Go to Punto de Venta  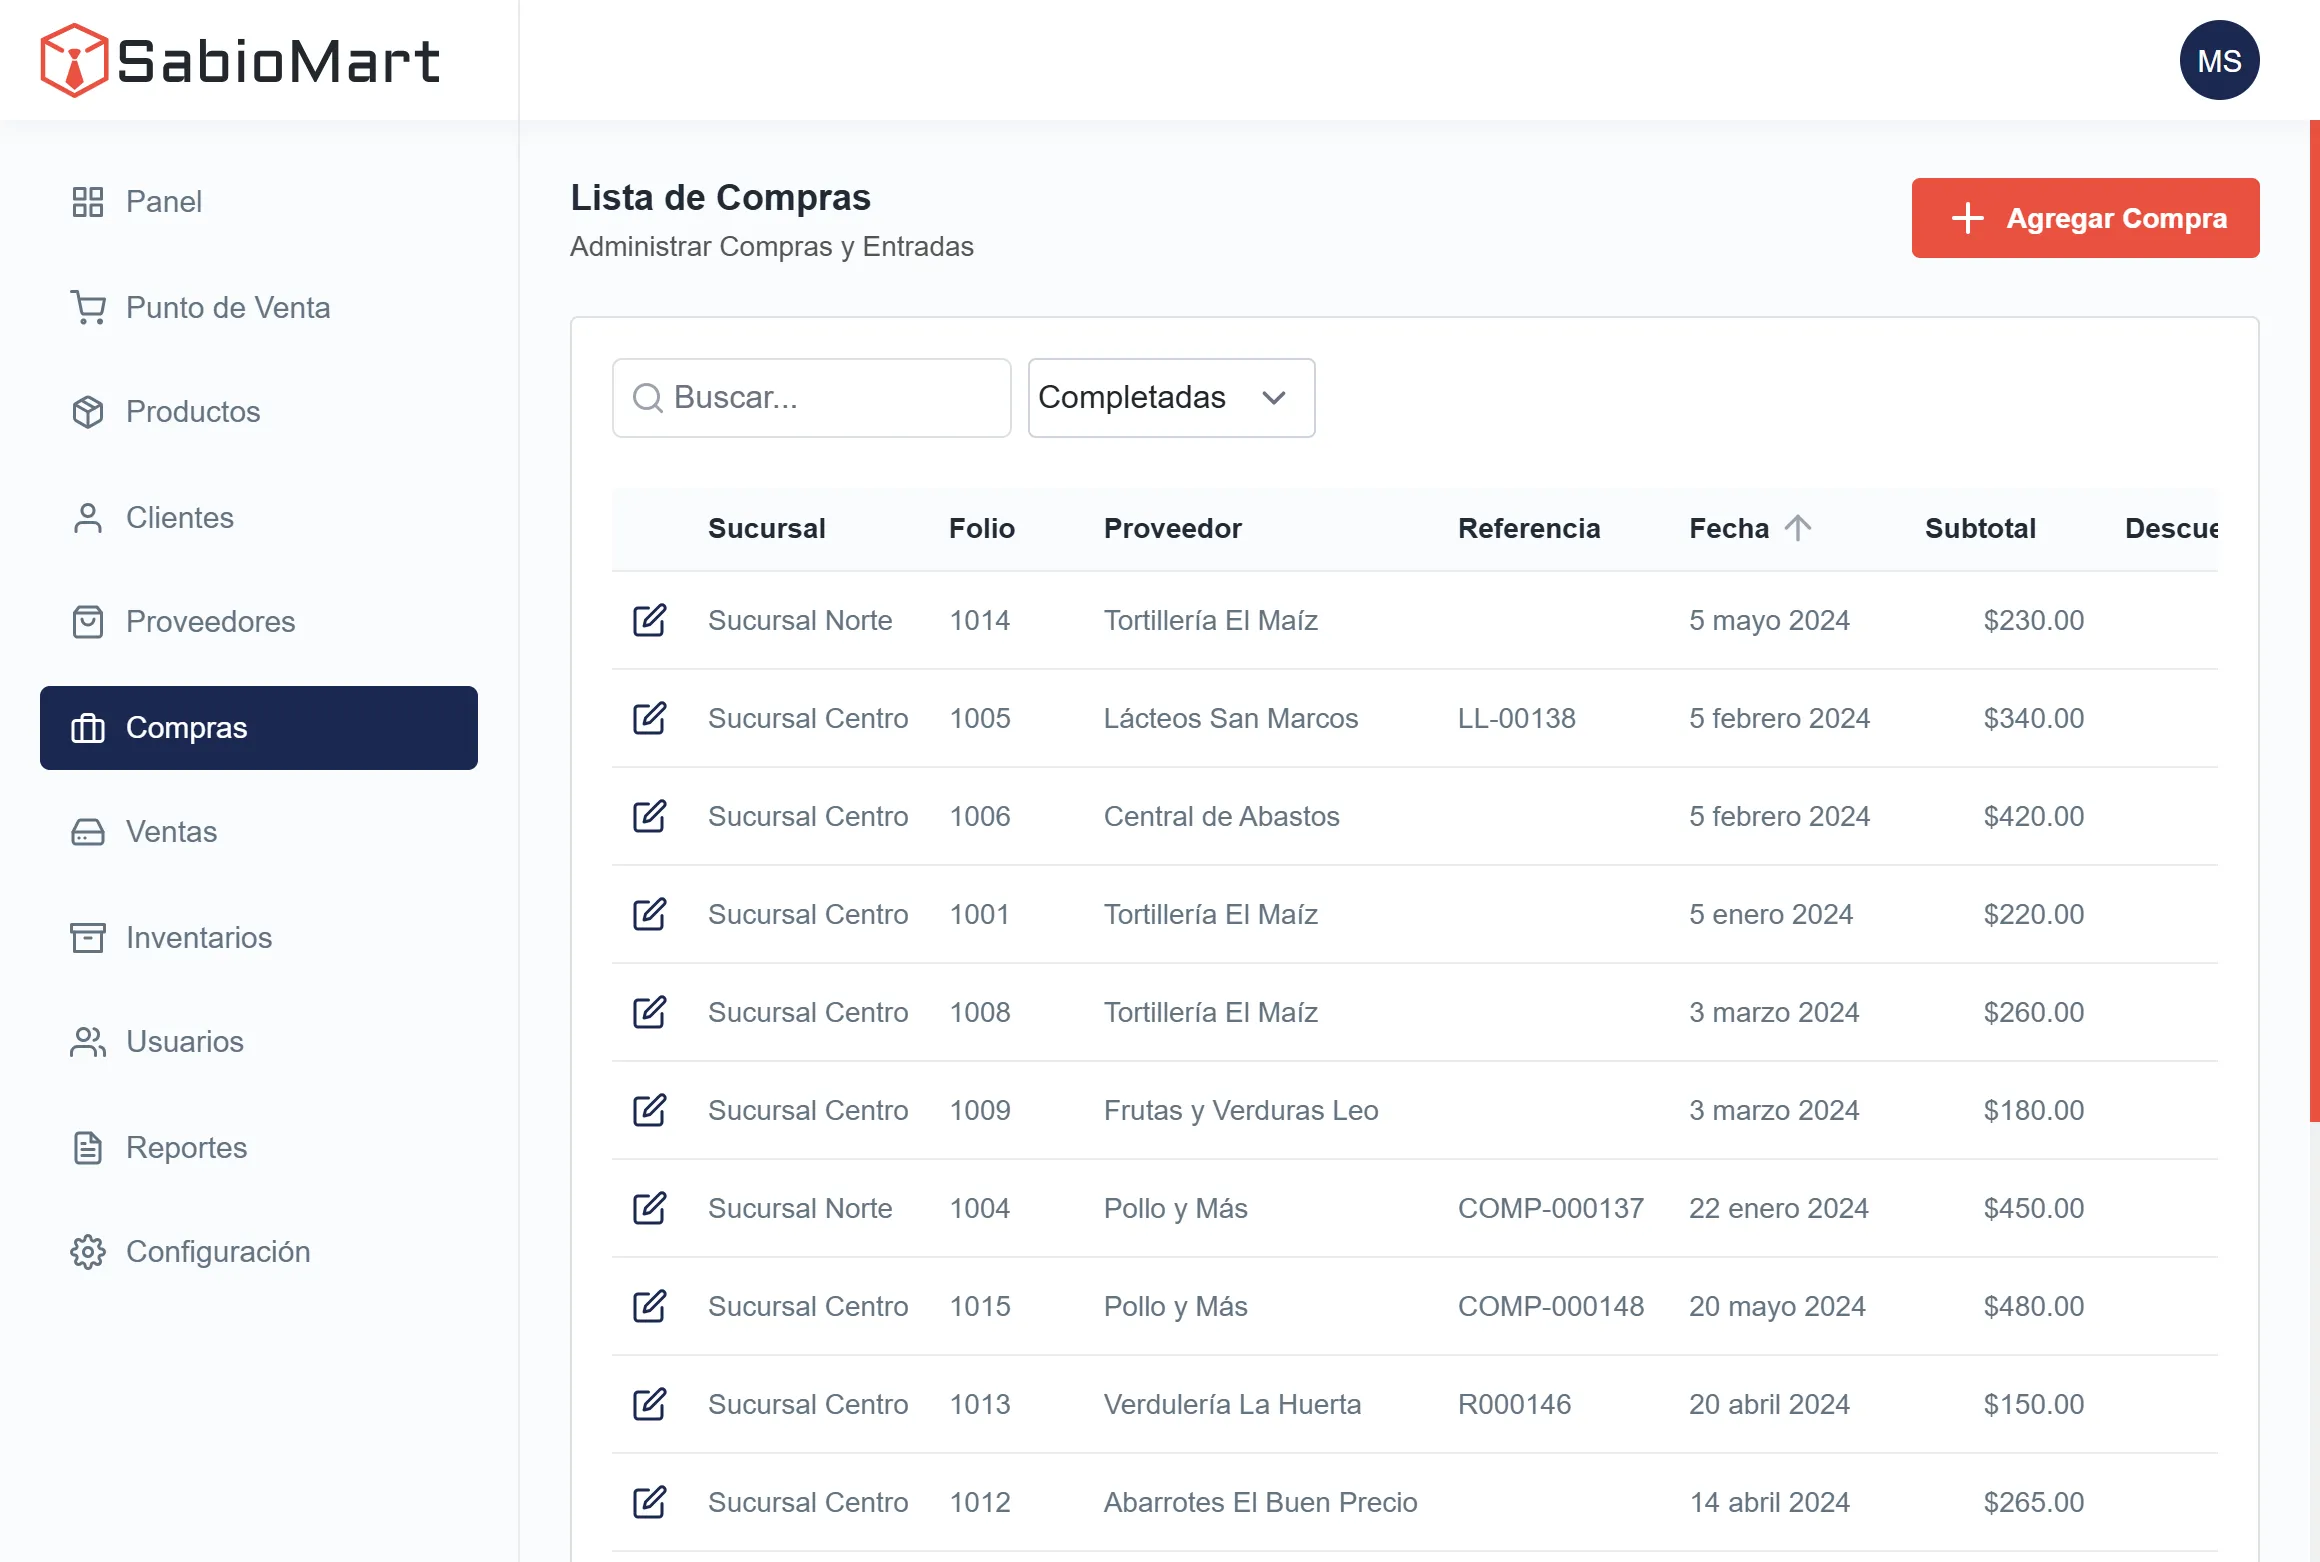click(228, 307)
